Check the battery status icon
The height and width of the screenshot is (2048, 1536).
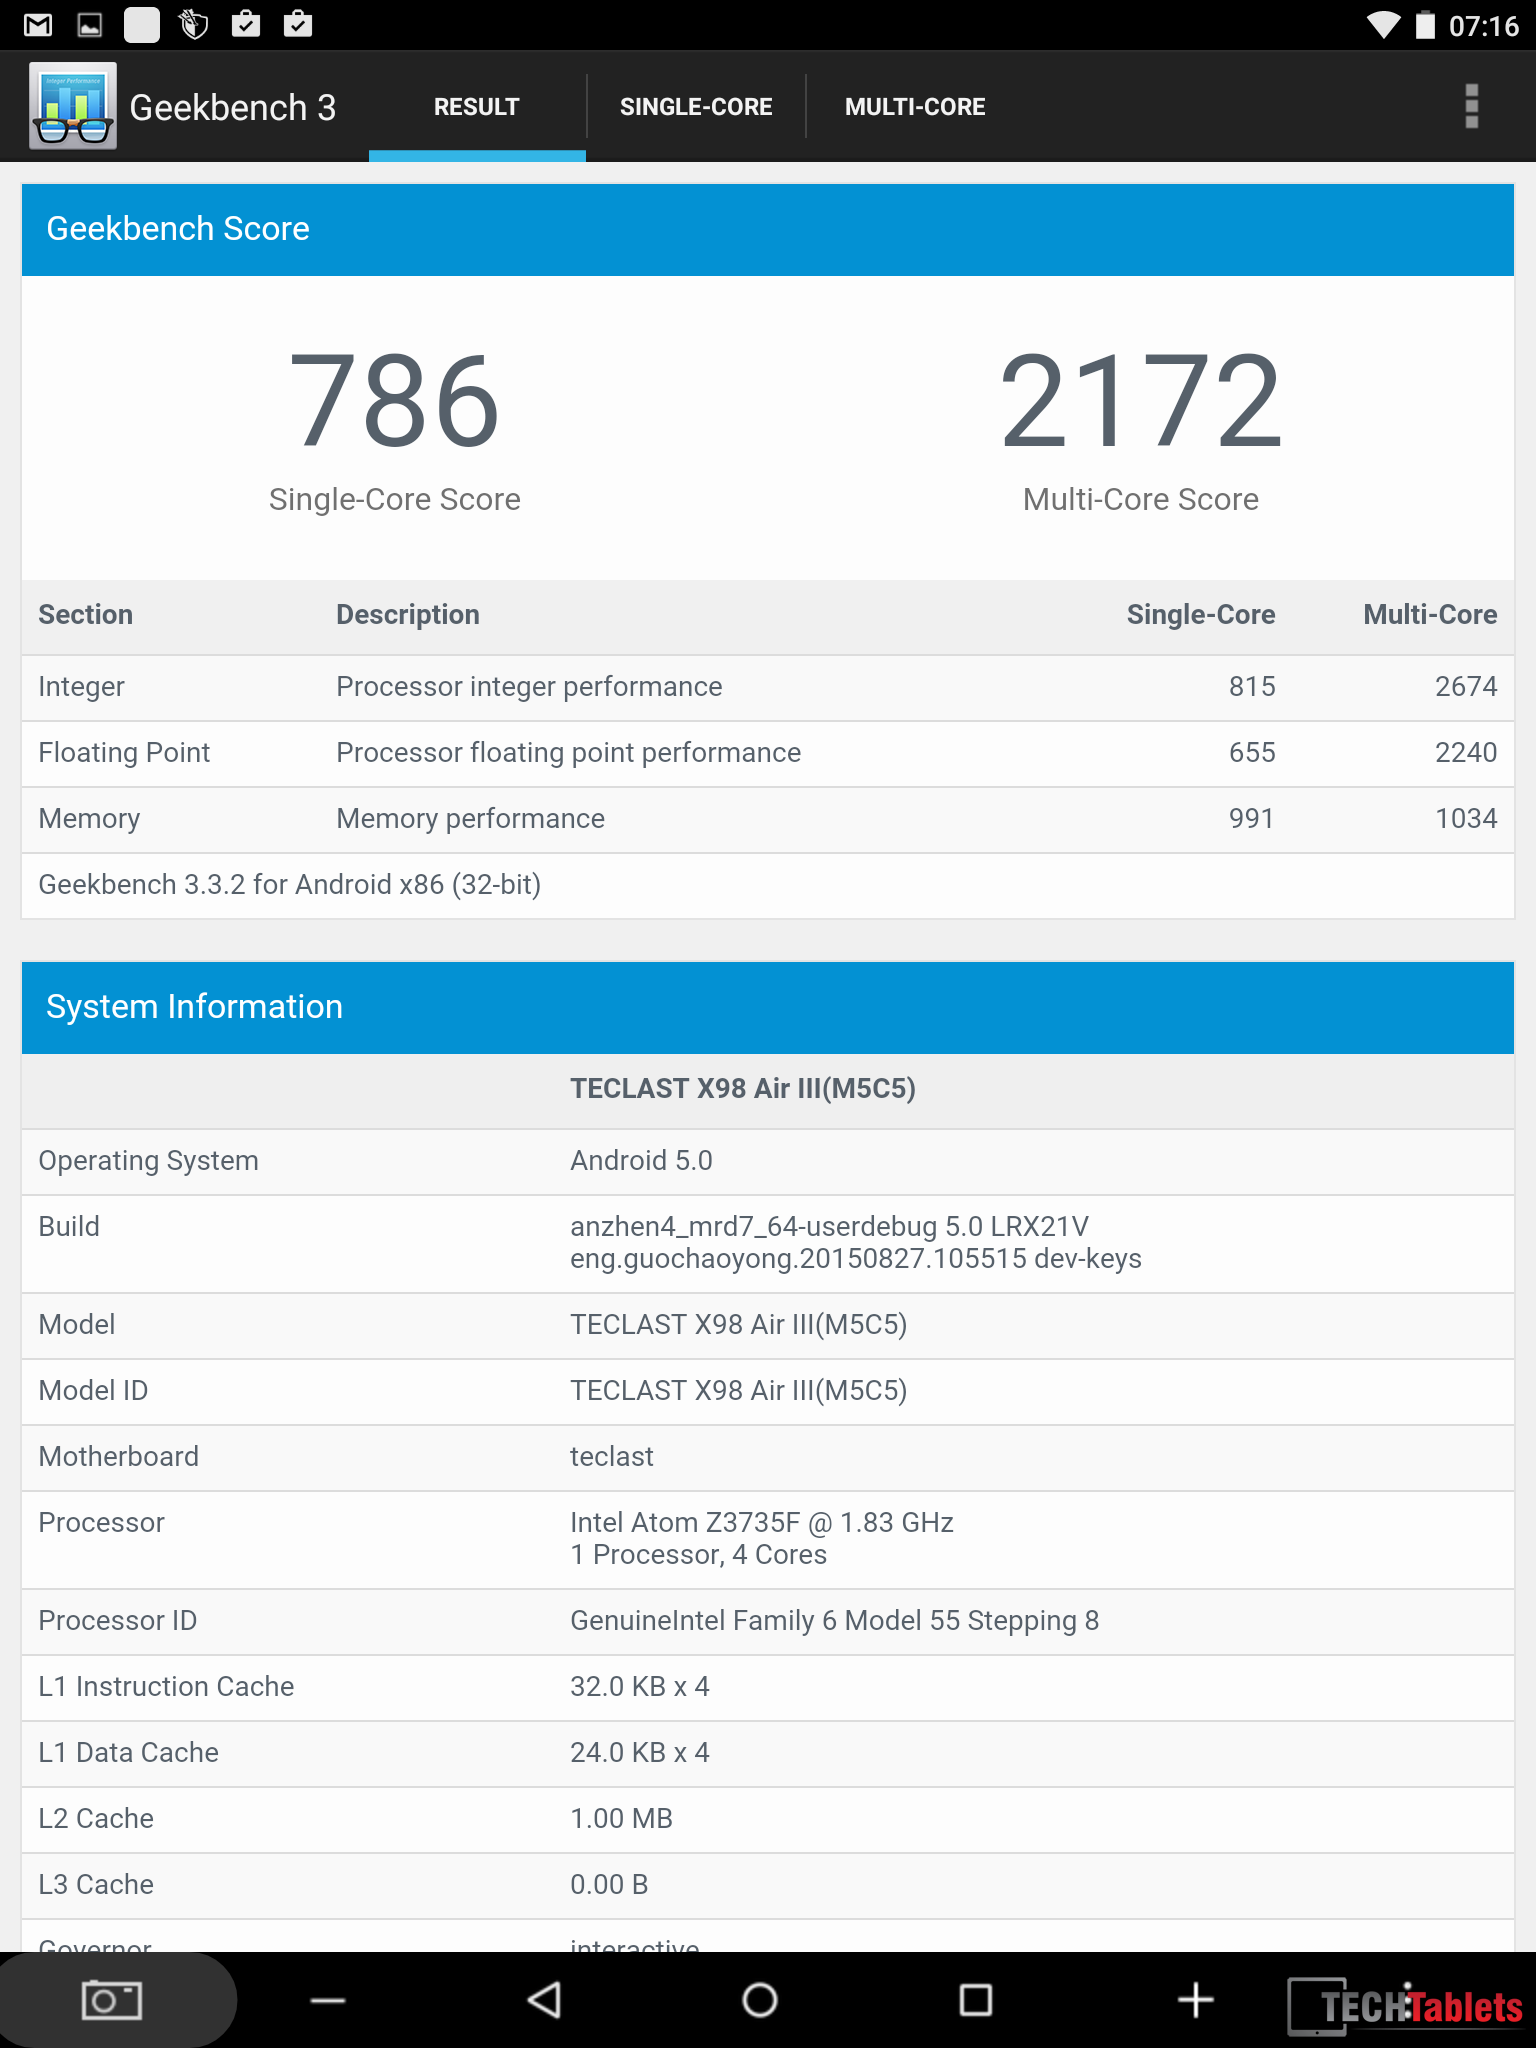pos(1426,25)
